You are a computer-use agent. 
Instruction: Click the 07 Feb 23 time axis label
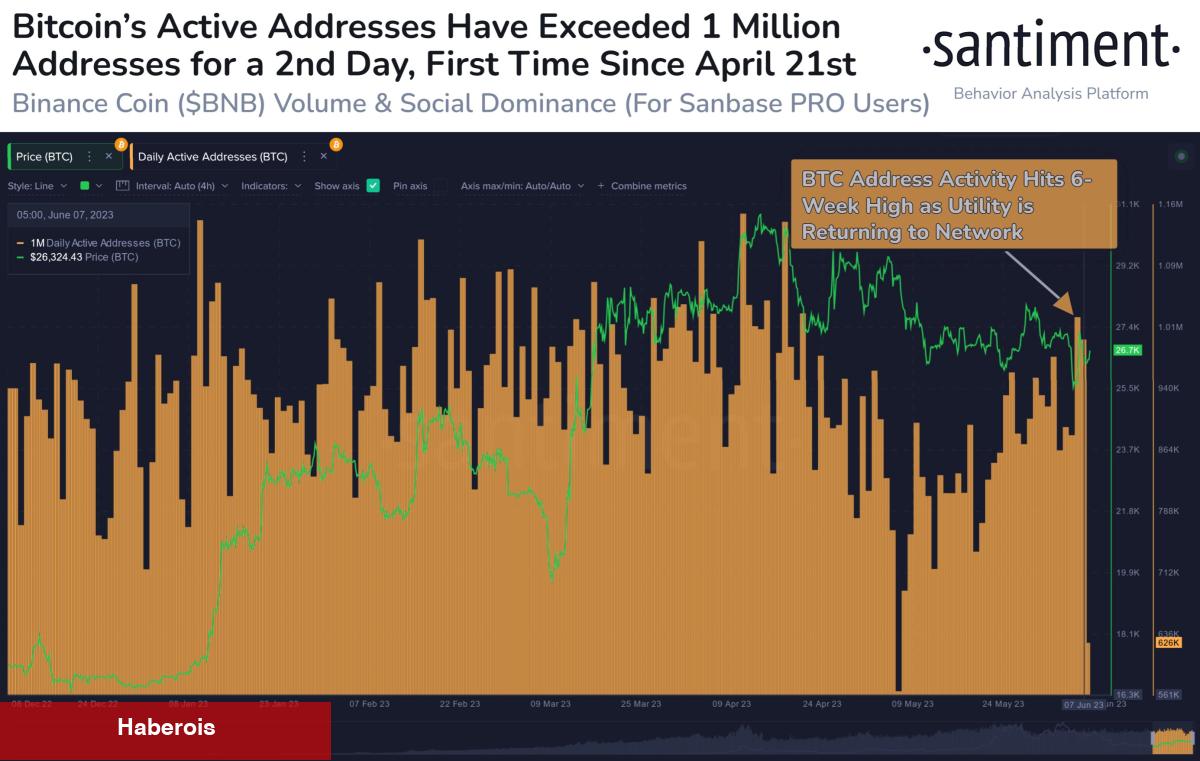(369, 704)
